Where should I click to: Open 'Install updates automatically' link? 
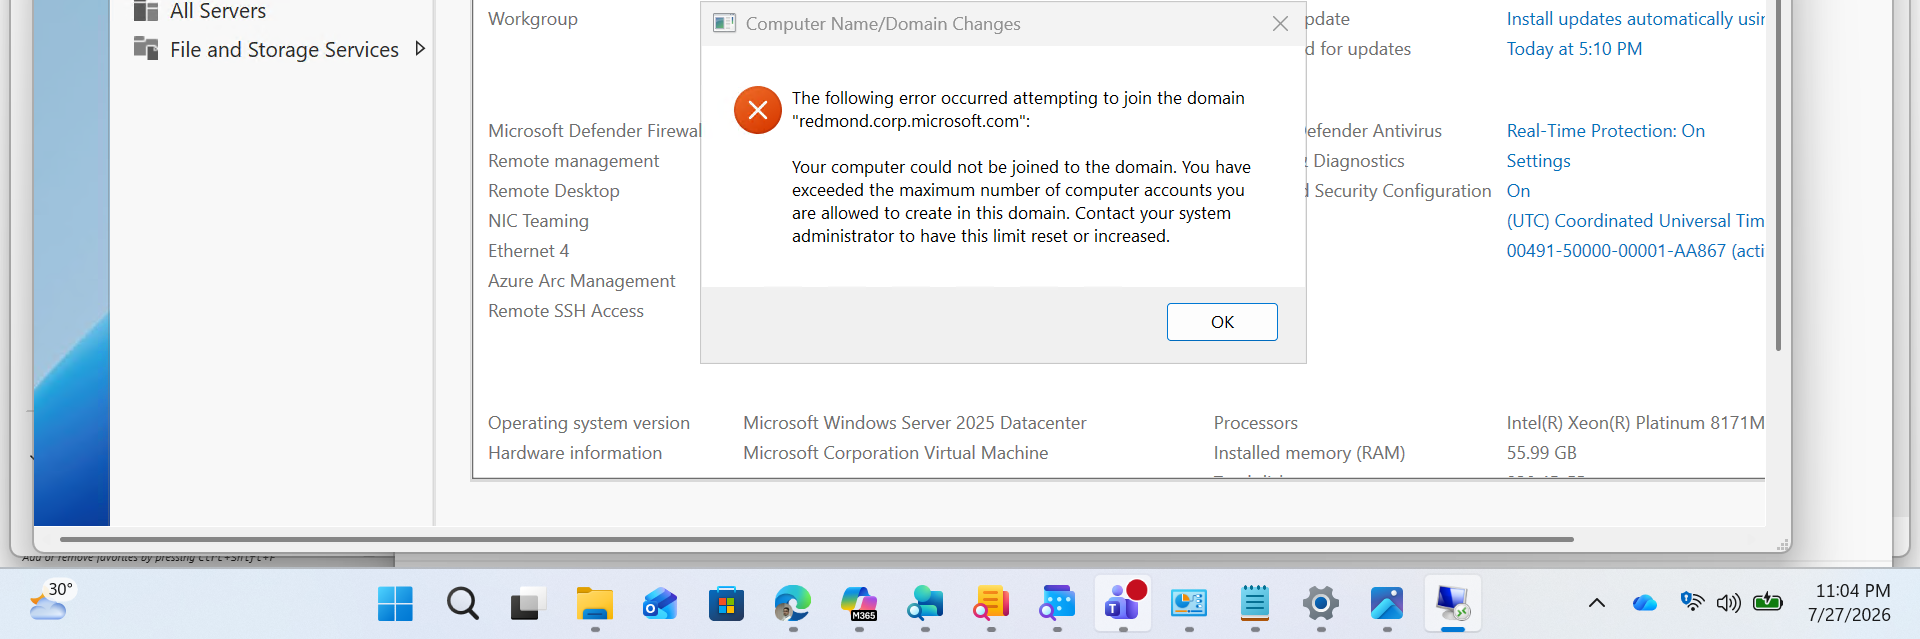[x=1635, y=19]
